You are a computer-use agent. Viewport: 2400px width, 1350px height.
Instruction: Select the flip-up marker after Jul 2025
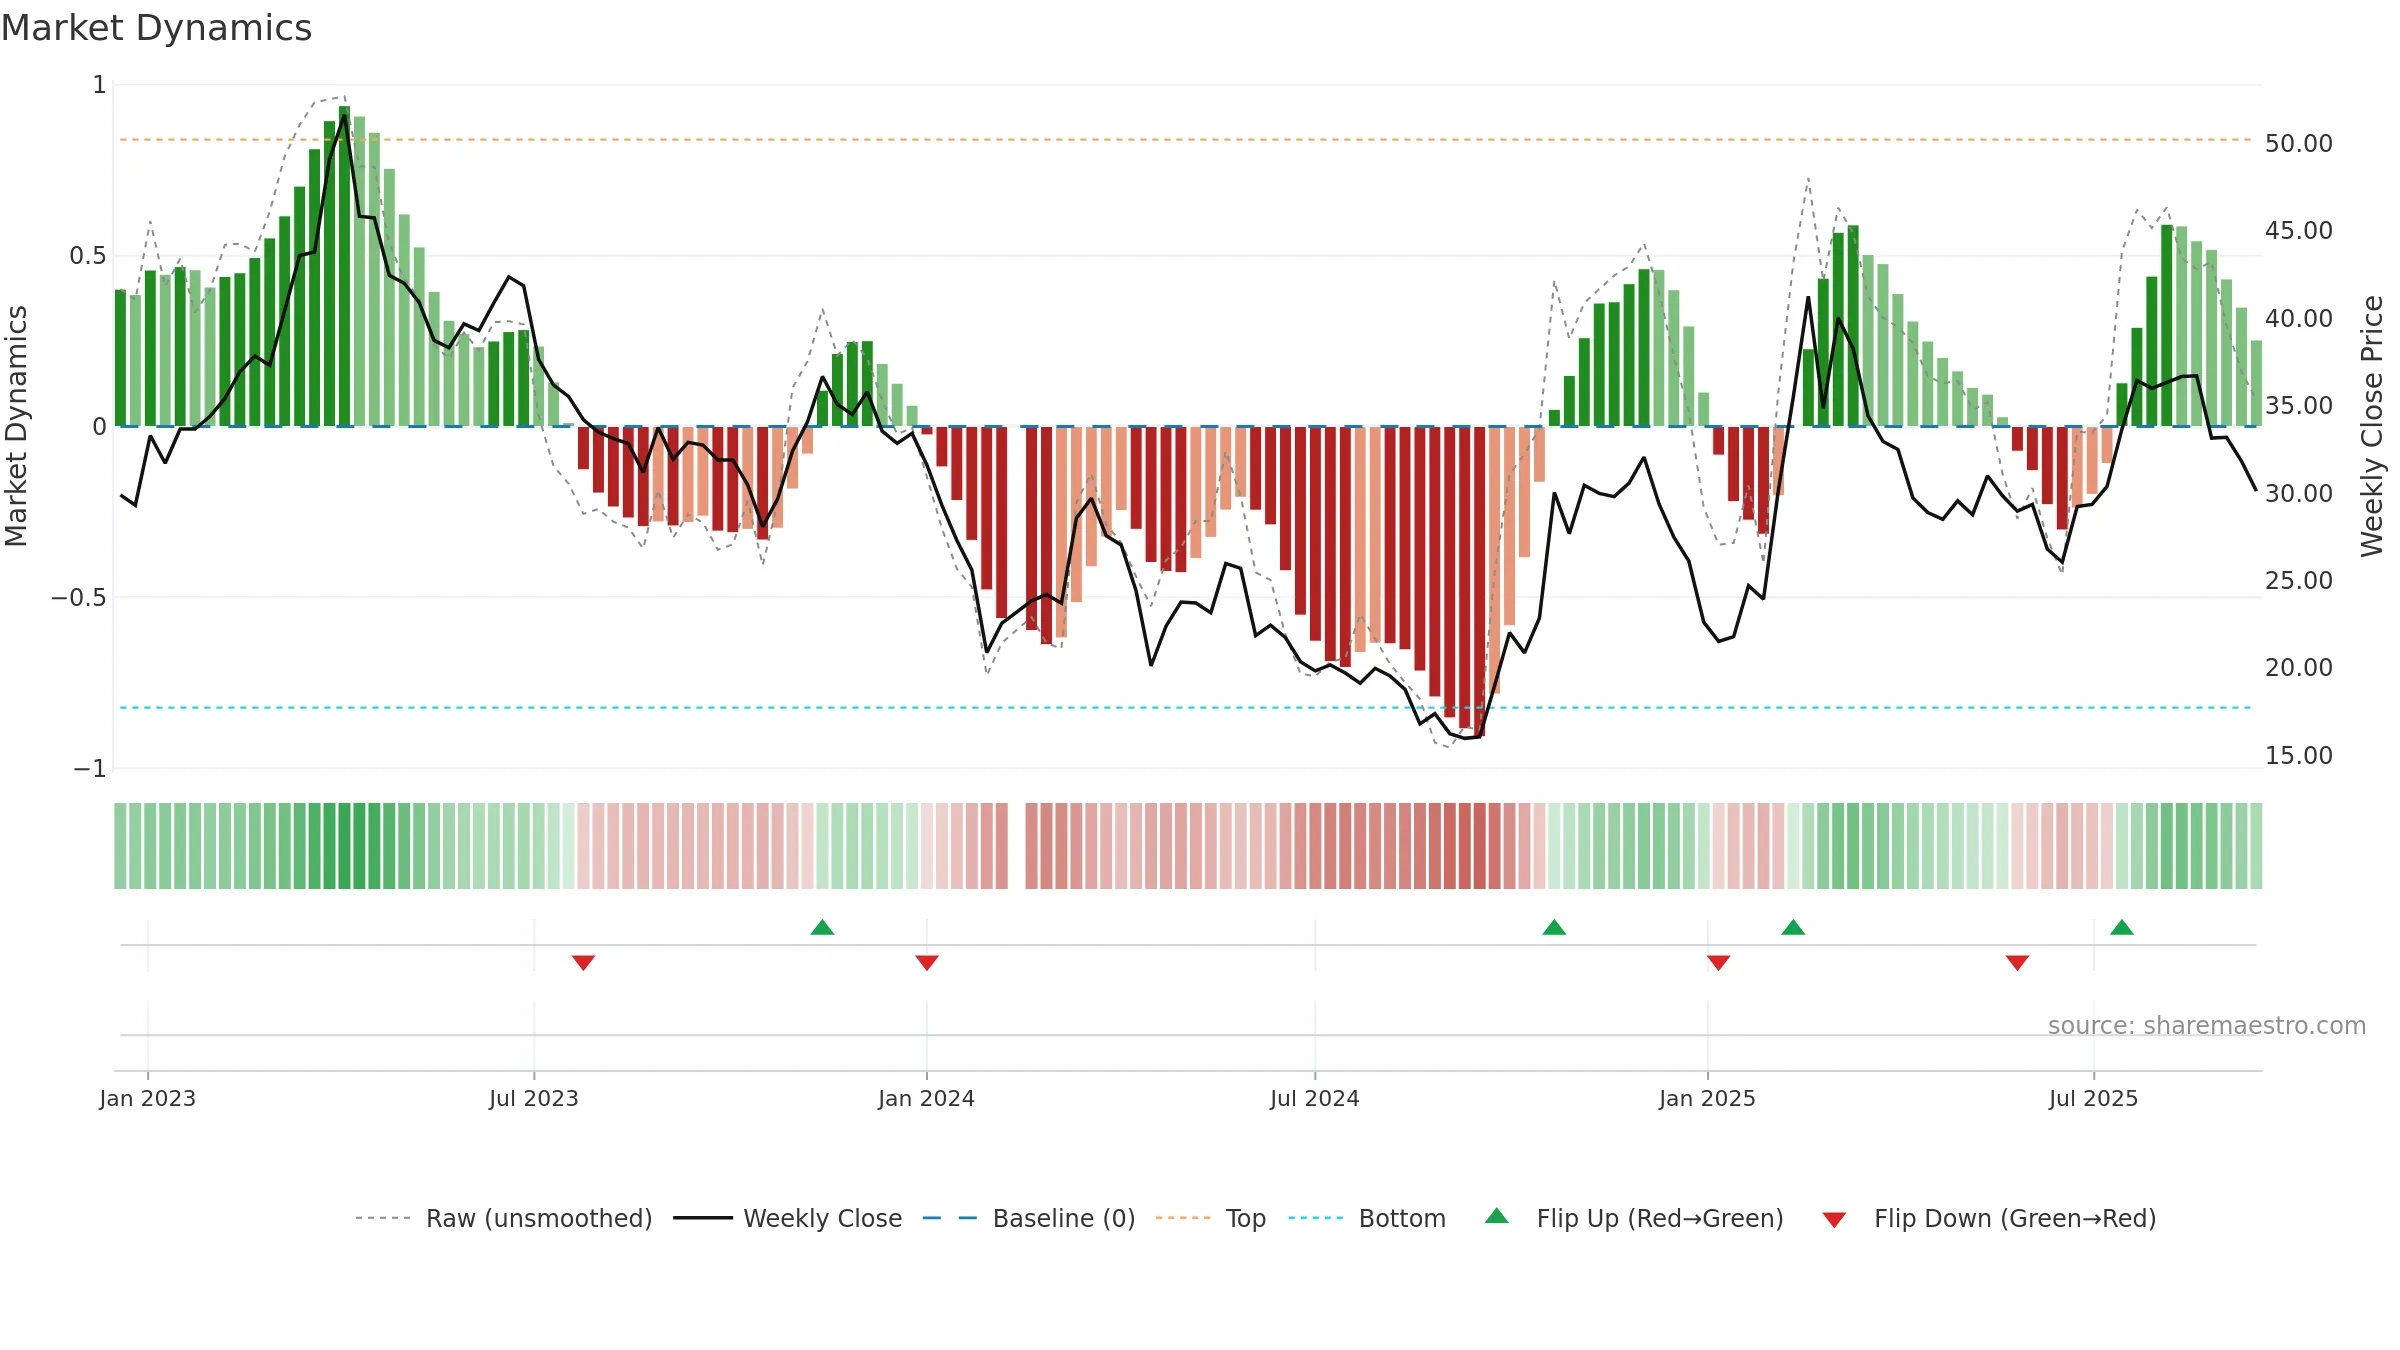(2122, 927)
